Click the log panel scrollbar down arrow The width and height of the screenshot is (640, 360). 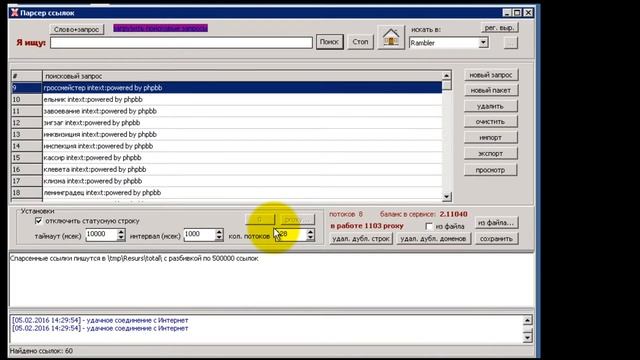click(x=527, y=337)
